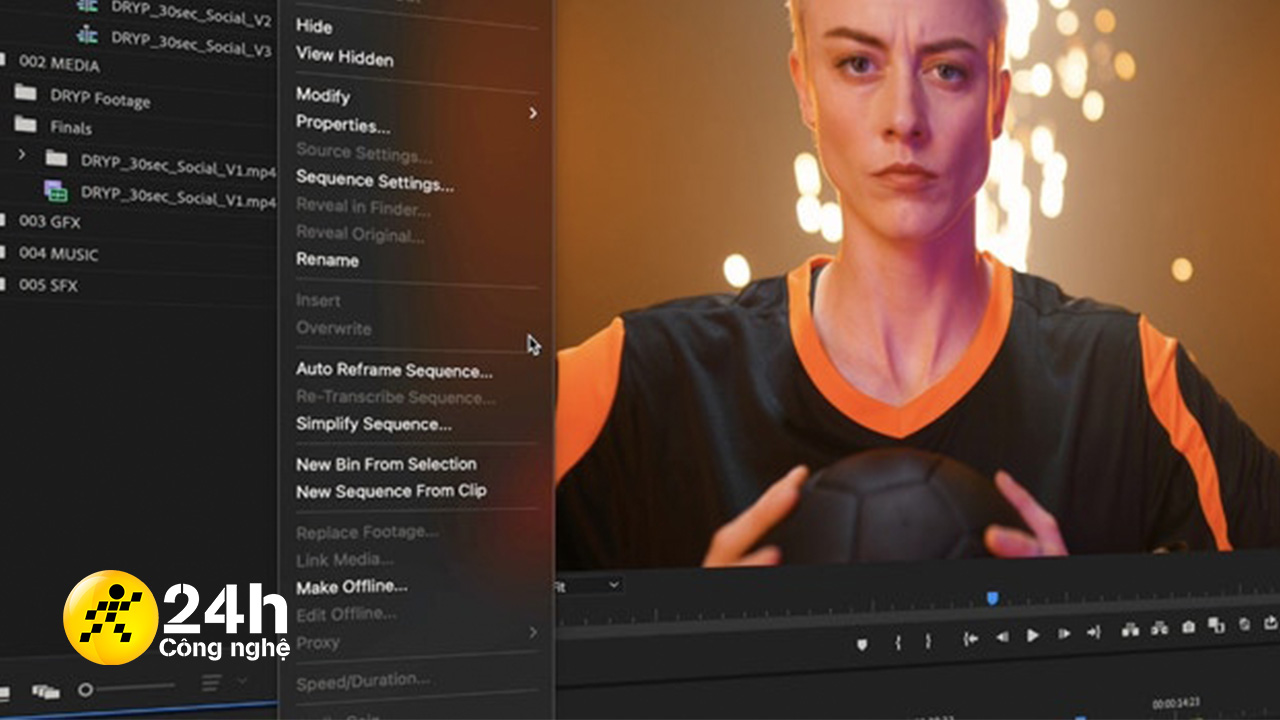Click the folder icon beside DRYP_30sec_Social_V1.mp4
The image size is (1280, 720).
[57, 158]
